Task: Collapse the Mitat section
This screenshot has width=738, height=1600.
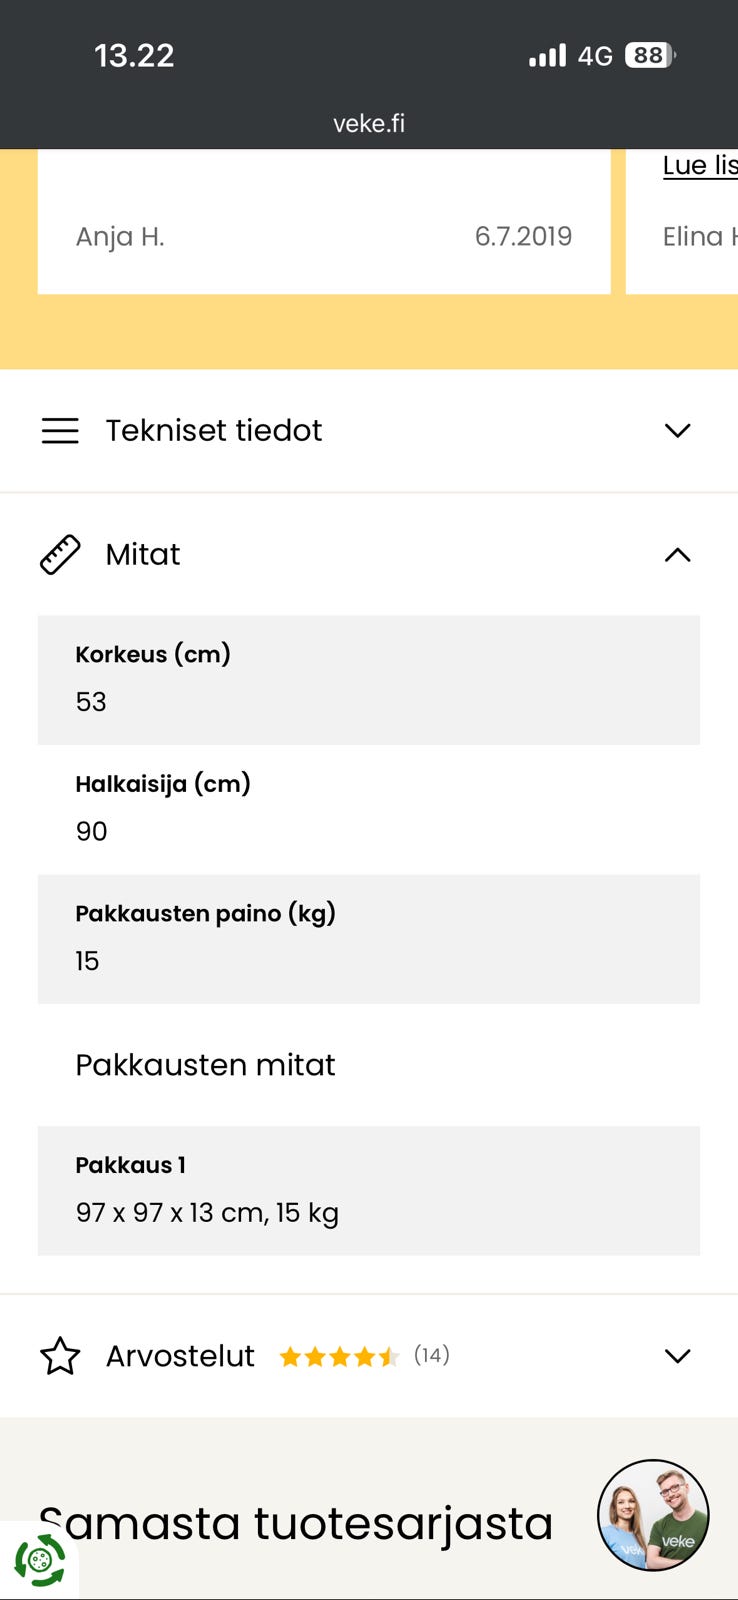Action: point(678,555)
